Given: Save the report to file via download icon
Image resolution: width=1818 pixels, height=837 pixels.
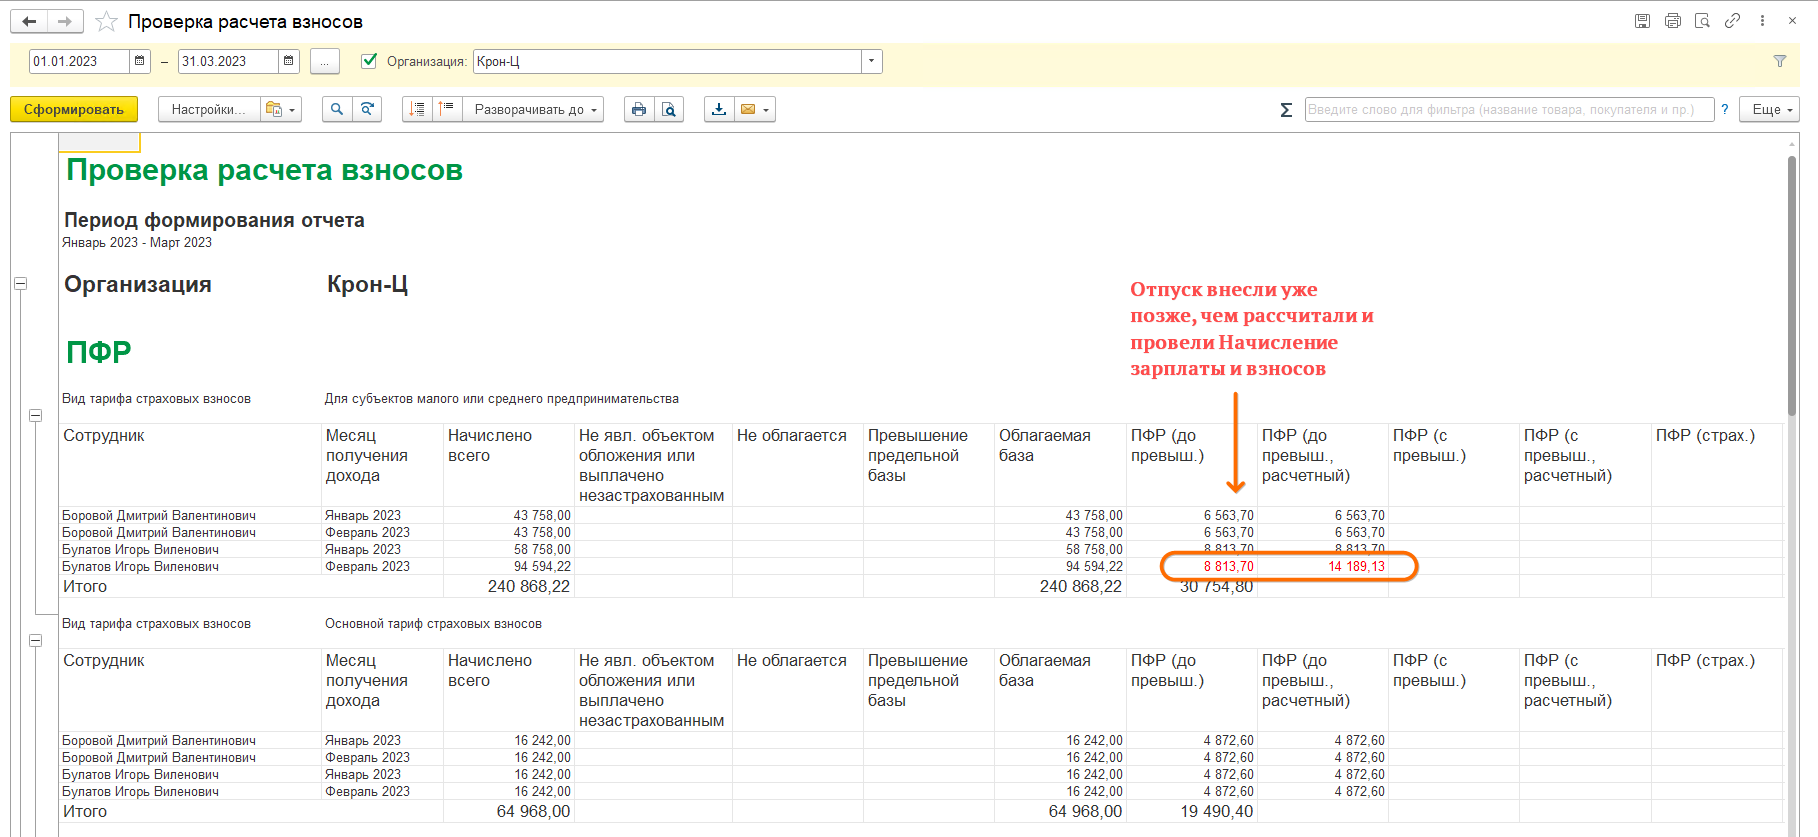Looking at the screenshot, I should [719, 109].
